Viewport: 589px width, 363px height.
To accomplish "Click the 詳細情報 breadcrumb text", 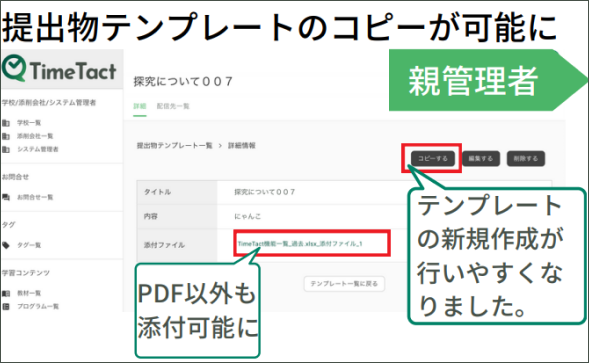I will [242, 145].
